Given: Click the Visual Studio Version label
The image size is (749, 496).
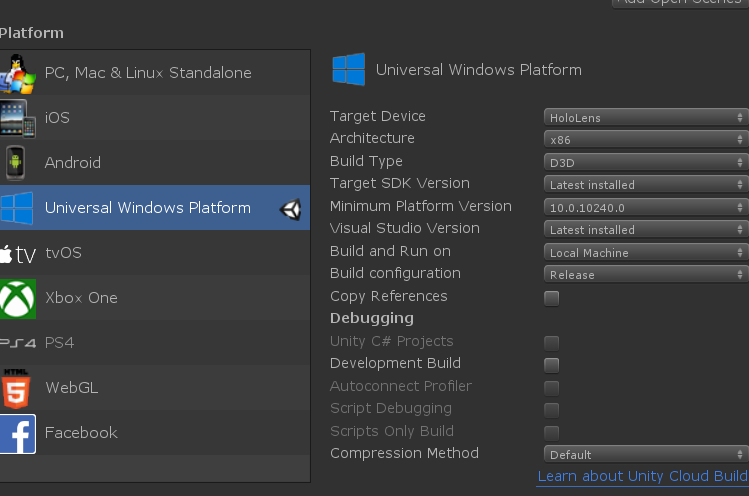Looking at the screenshot, I should (x=405, y=228).
